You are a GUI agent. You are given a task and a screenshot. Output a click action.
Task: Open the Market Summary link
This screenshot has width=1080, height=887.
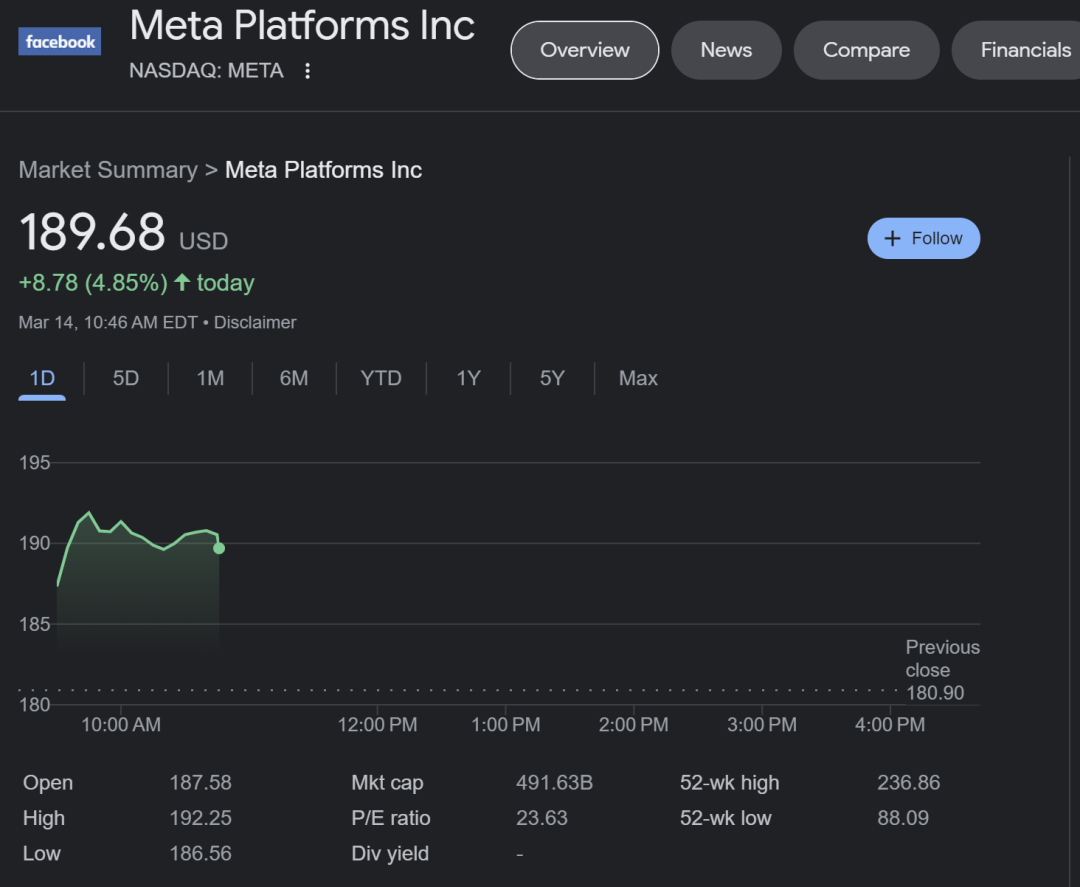(x=108, y=169)
